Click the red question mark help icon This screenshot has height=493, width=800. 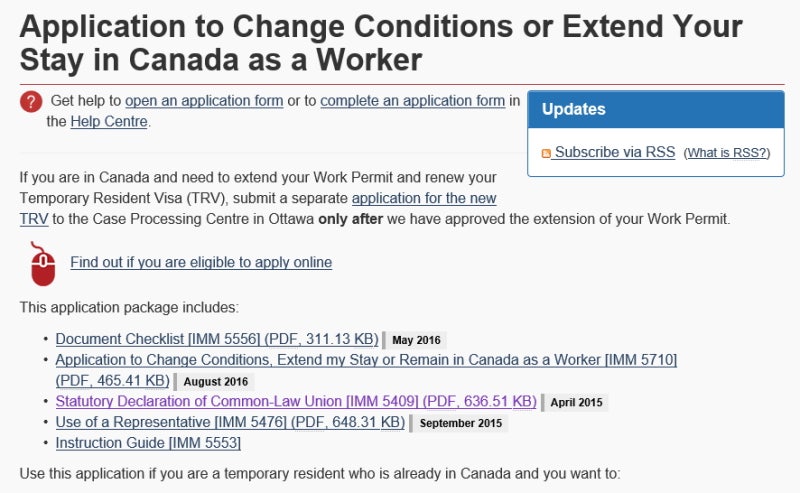31,102
